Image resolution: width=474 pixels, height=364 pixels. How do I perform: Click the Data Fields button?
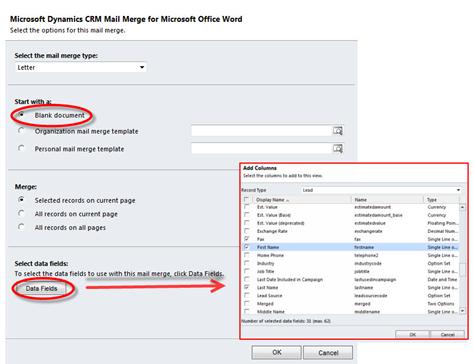click(x=41, y=289)
